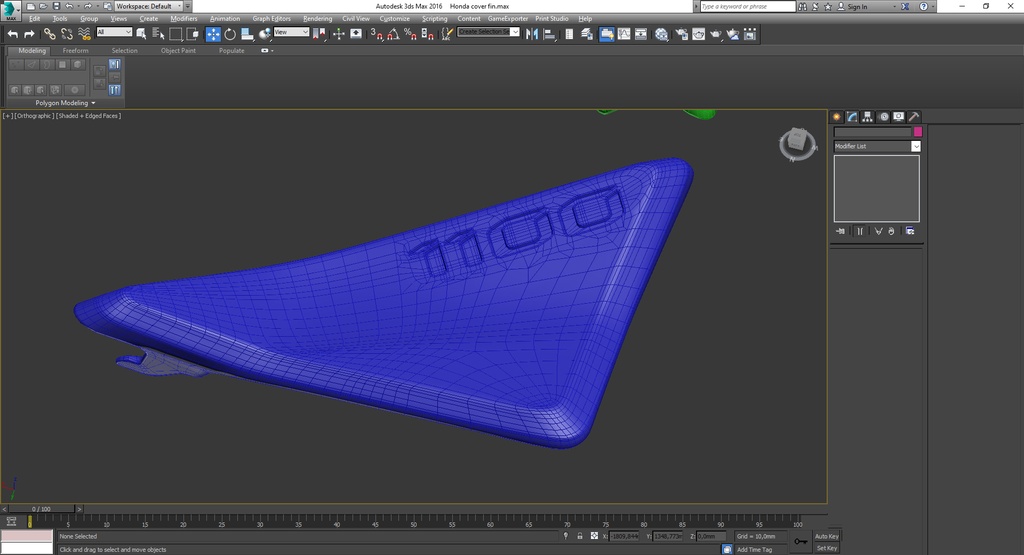
Task: Click the Render Production teapot icon
Action: click(716, 34)
